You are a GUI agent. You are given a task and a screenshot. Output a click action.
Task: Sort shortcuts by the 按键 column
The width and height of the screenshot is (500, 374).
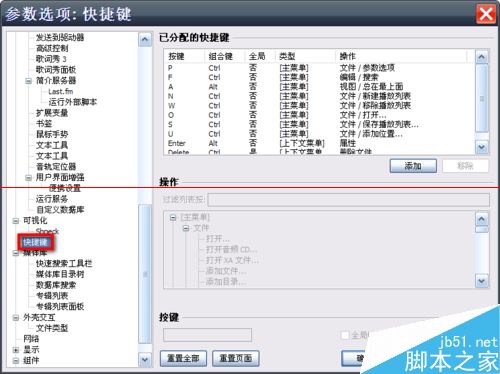coord(184,56)
